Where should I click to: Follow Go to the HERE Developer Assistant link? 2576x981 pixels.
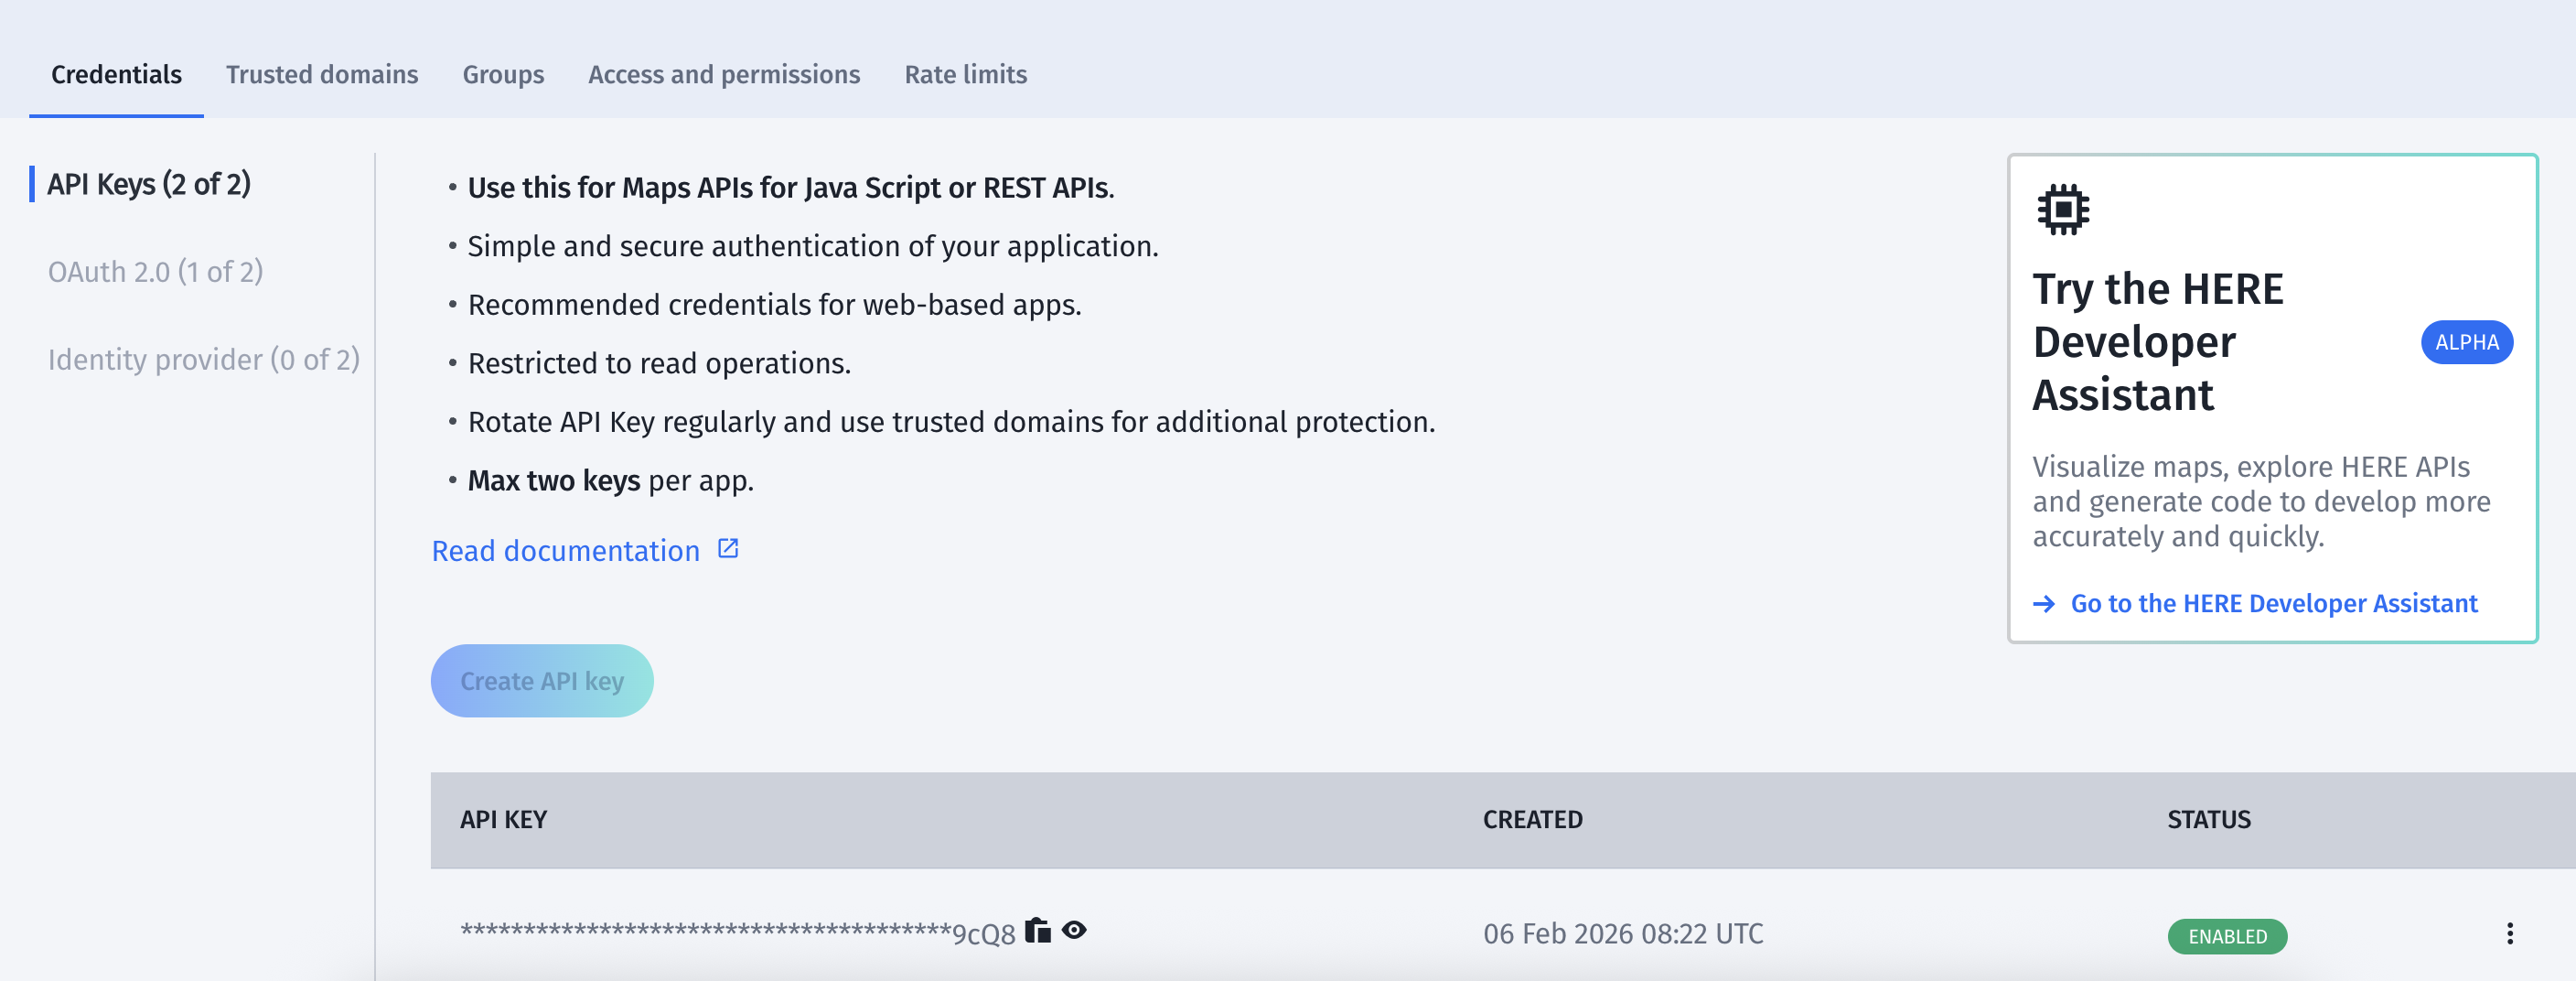coord(2273,603)
